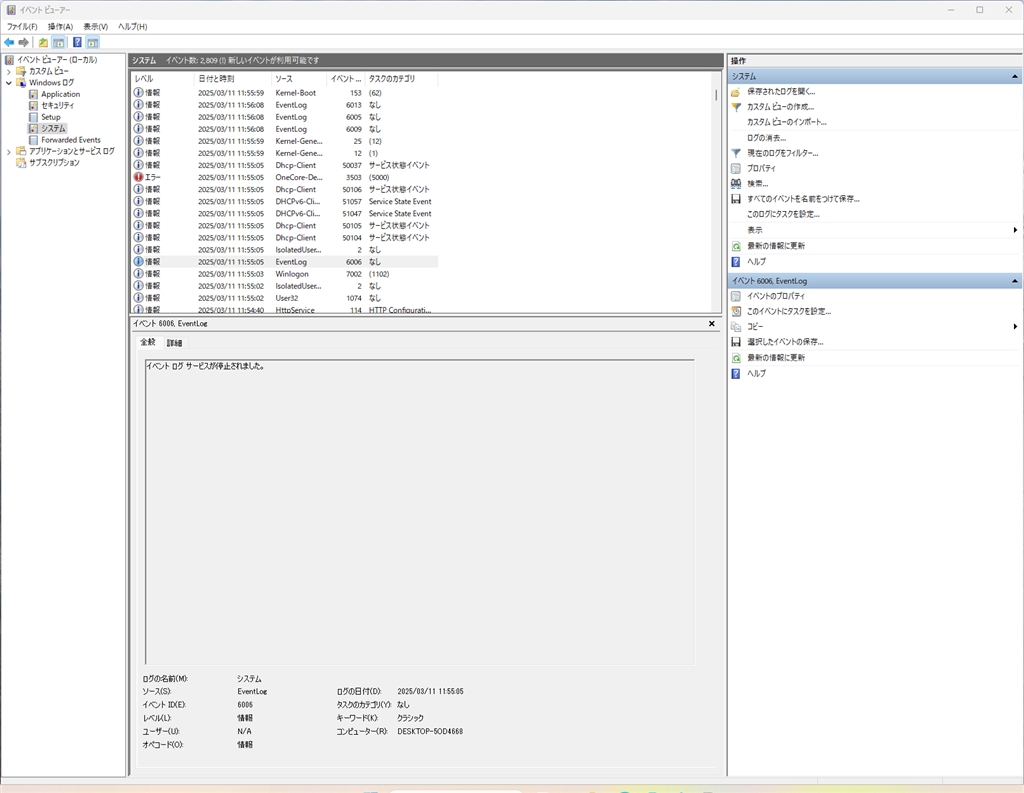Open the コピー submenu arrow
Image resolution: width=1024 pixels, height=793 pixels.
1015,327
